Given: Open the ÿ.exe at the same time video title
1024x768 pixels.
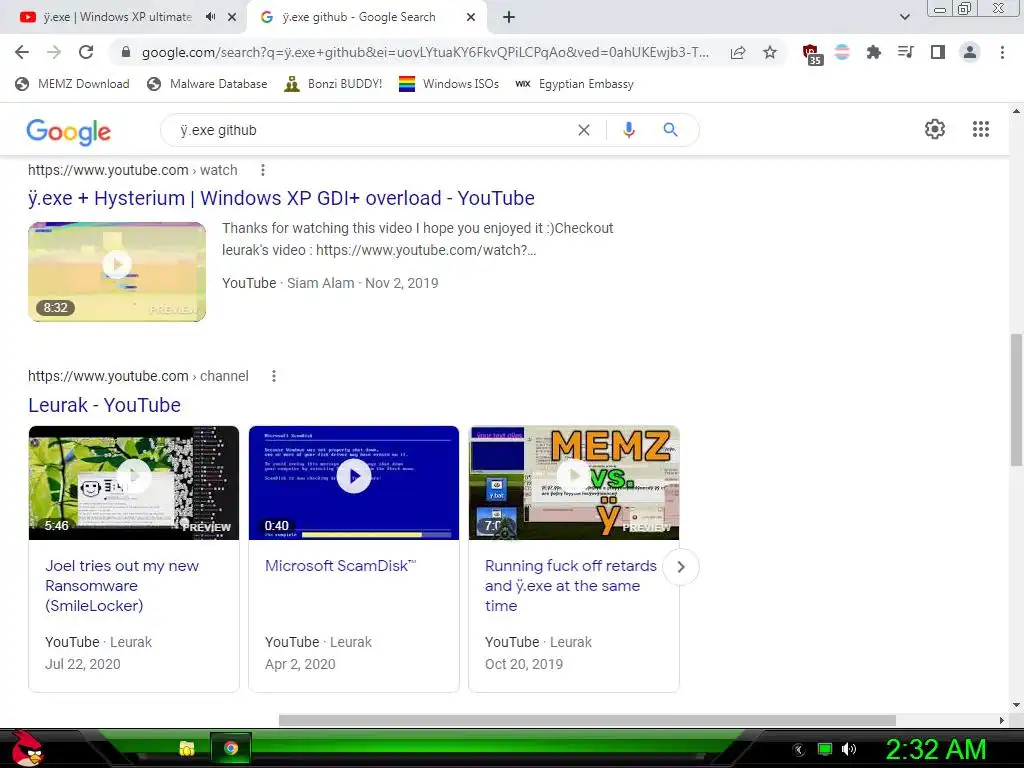Looking at the screenshot, I should tap(571, 586).
